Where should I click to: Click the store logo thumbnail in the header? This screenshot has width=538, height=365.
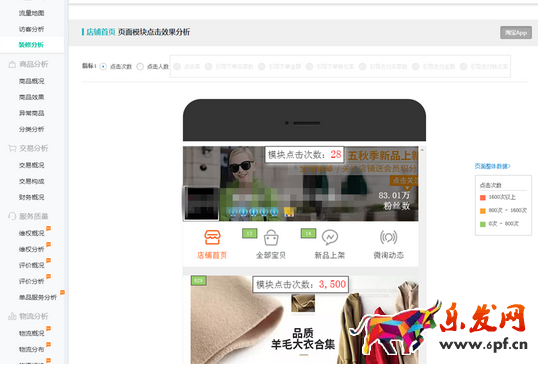(x=201, y=203)
